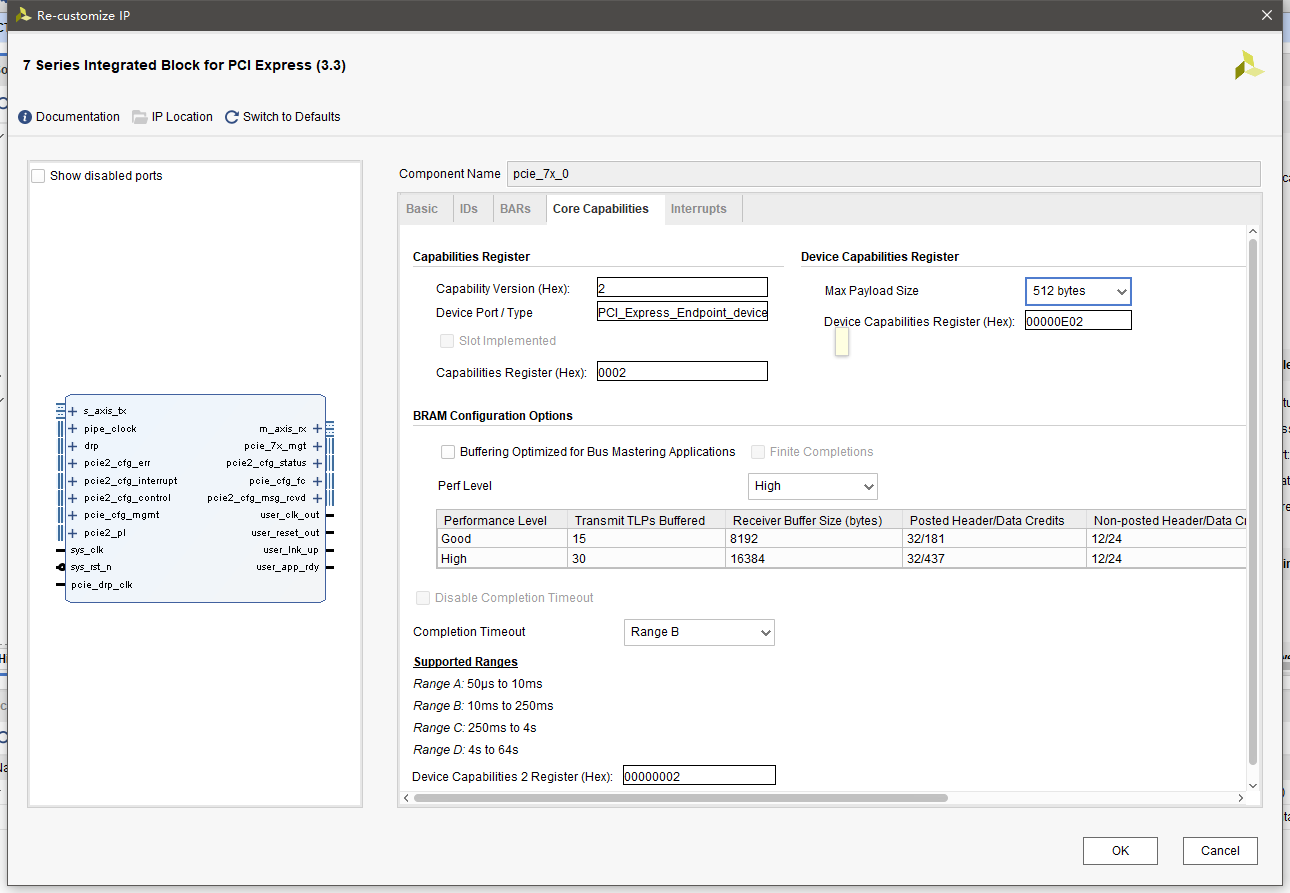Toggle Show disabled ports checkbox
The height and width of the screenshot is (893, 1290).
pos(38,176)
